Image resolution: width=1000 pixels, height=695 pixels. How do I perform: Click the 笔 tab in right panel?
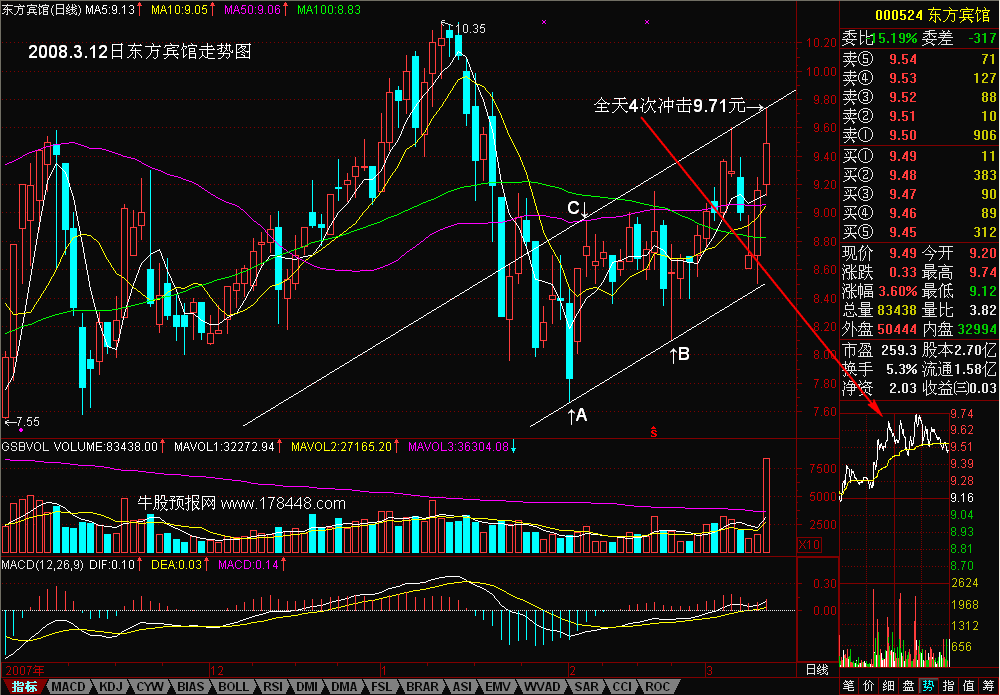tap(849, 686)
